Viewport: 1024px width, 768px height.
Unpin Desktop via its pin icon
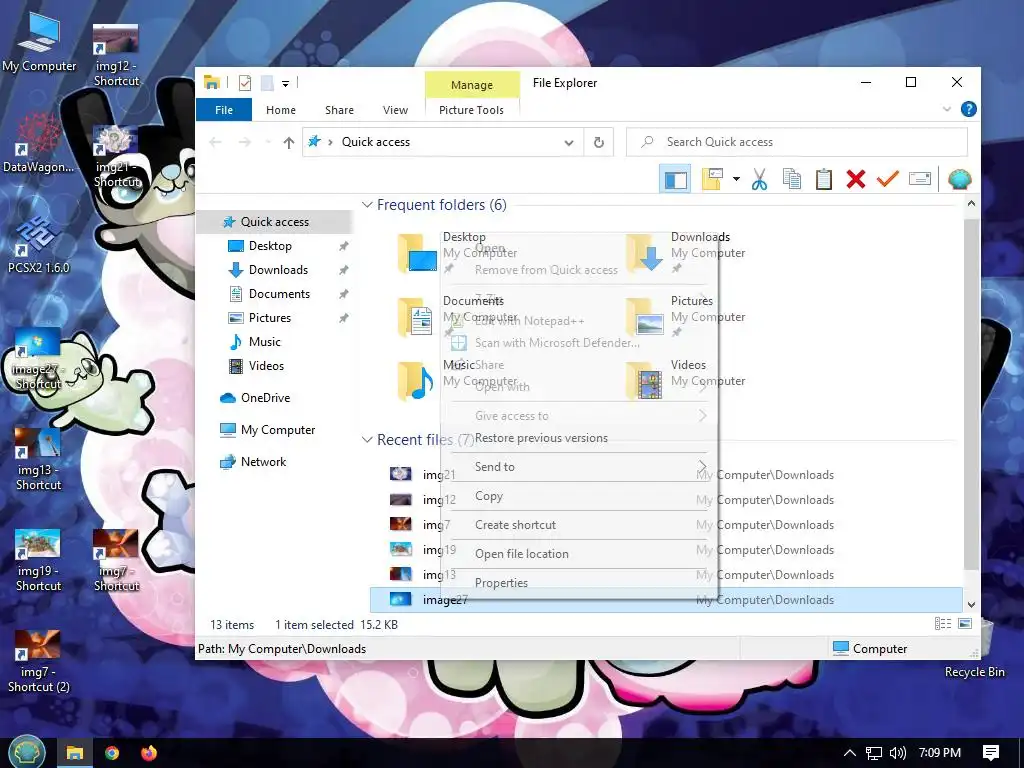[x=344, y=246]
